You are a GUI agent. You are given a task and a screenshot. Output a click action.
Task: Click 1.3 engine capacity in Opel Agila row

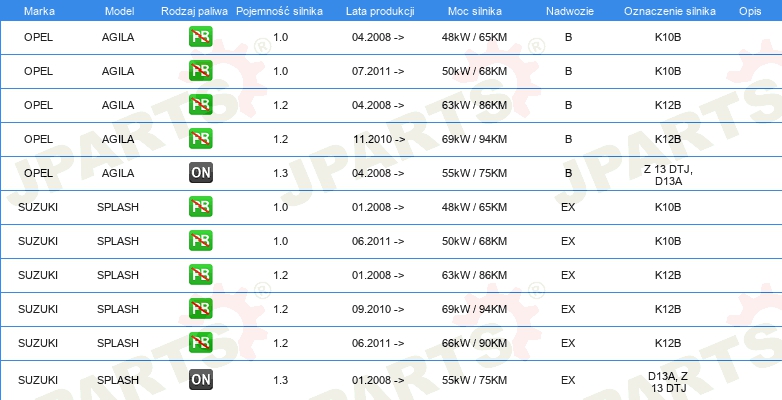click(281, 173)
